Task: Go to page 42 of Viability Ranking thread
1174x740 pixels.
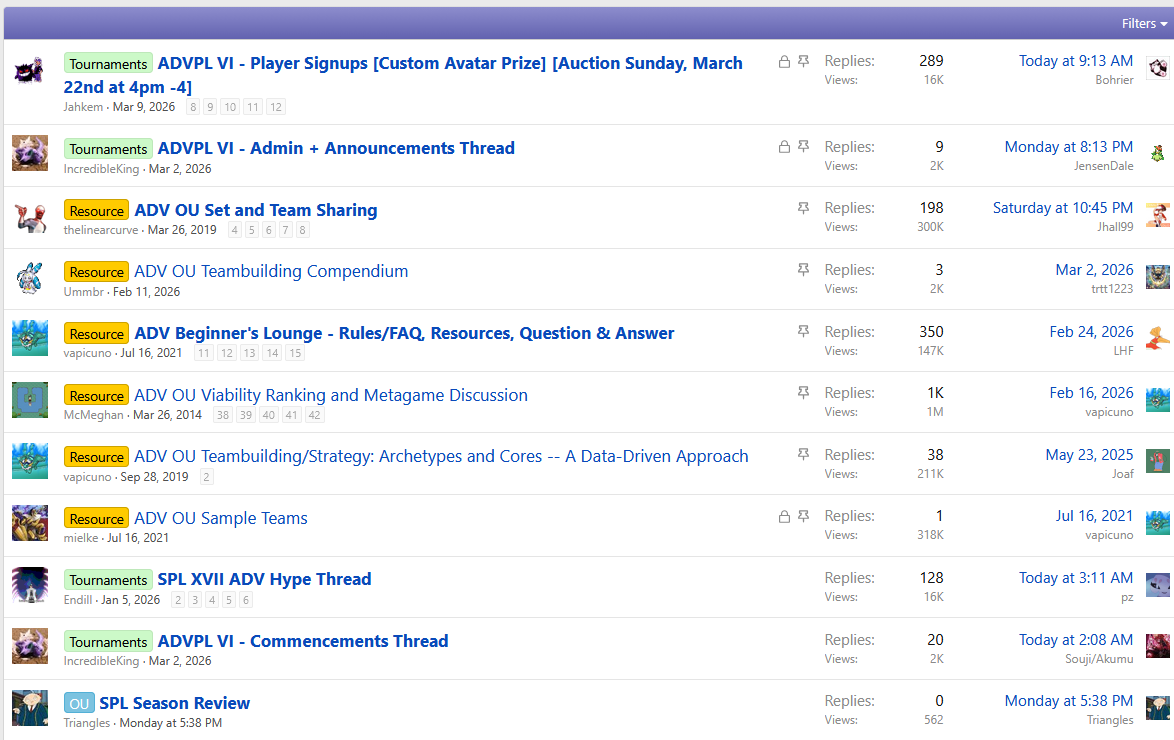Action: tap(314, 415)
